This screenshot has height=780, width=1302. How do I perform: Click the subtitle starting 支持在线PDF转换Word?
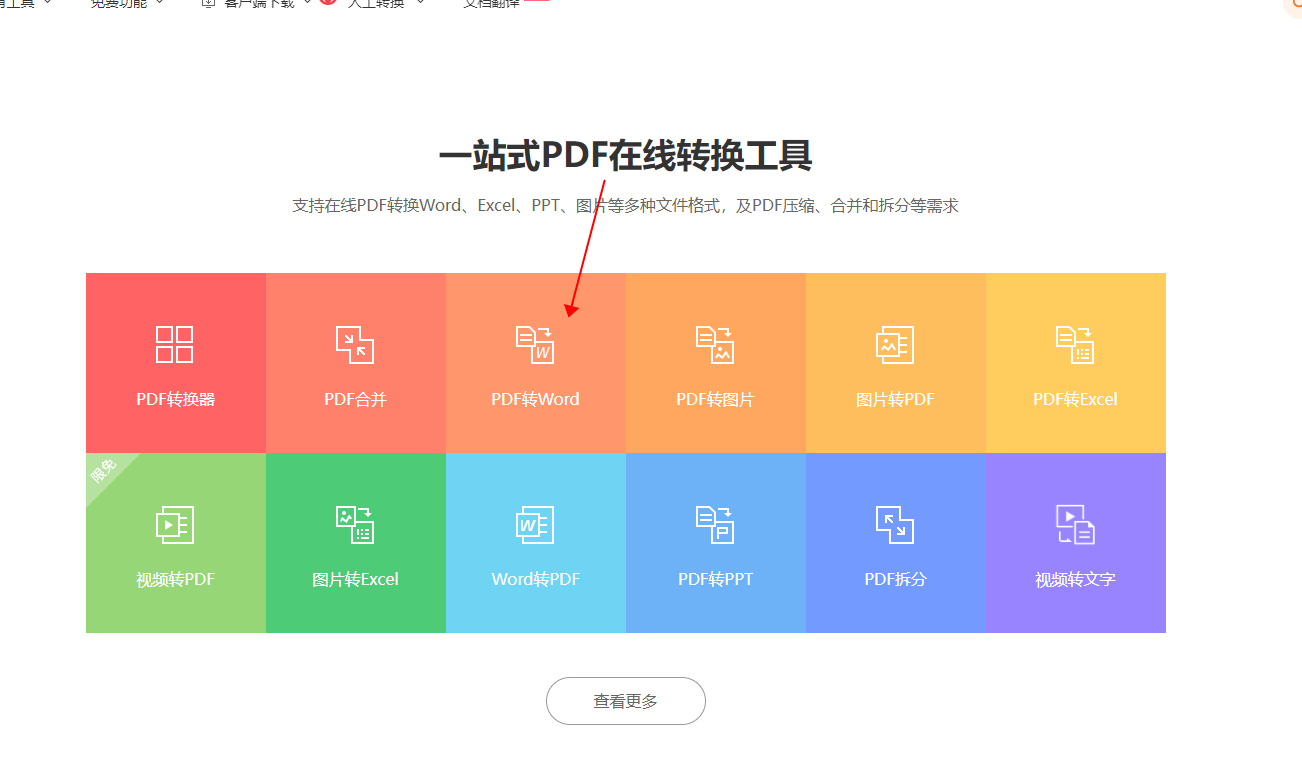pos(625,206)
